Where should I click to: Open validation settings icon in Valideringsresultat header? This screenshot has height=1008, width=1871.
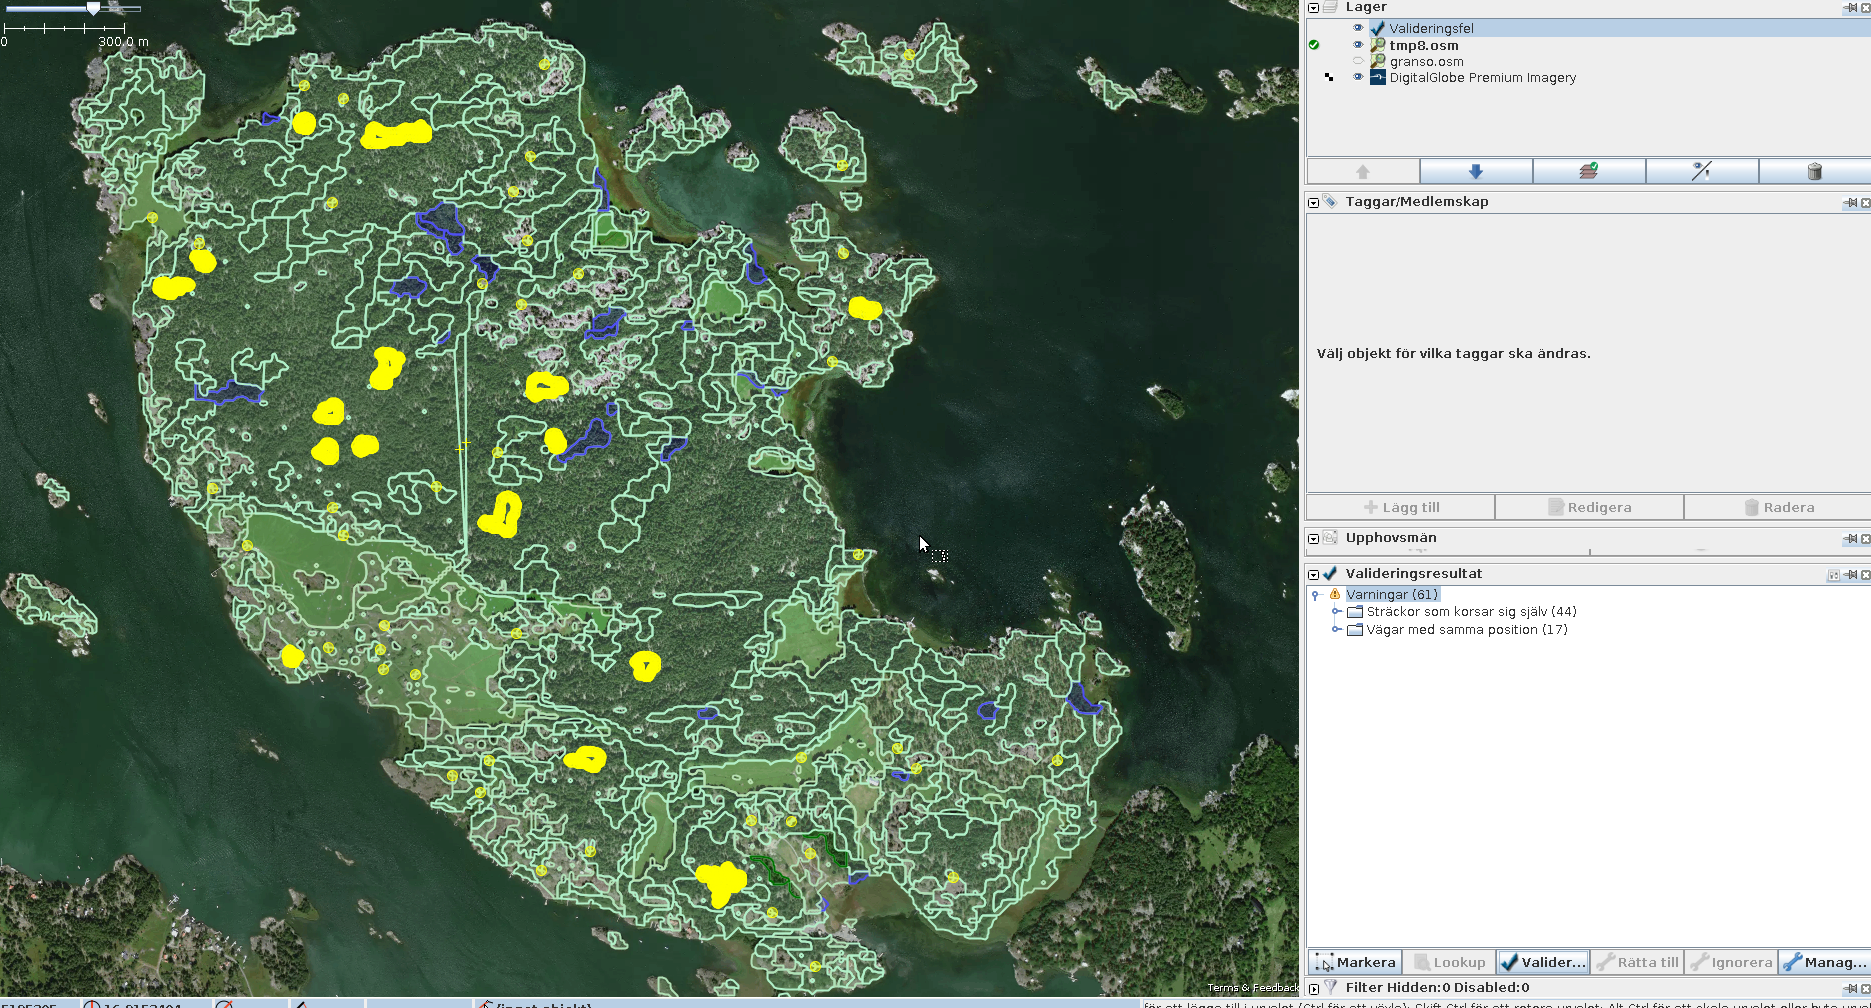pos(1833,575)
